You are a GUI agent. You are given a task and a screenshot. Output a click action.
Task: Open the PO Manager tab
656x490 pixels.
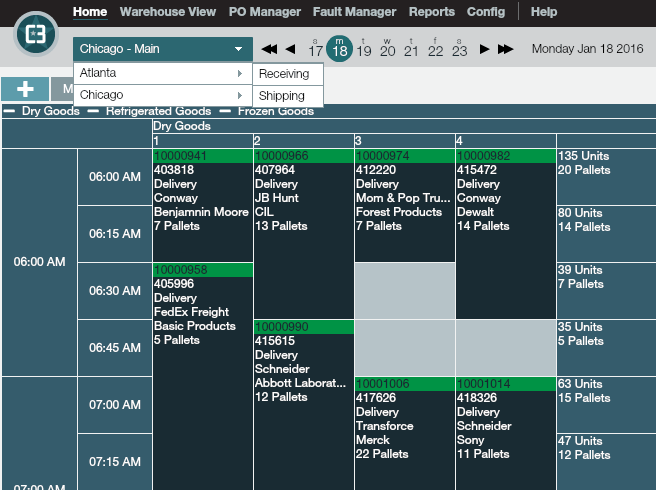pyautogui.click(x=264, y=12)
